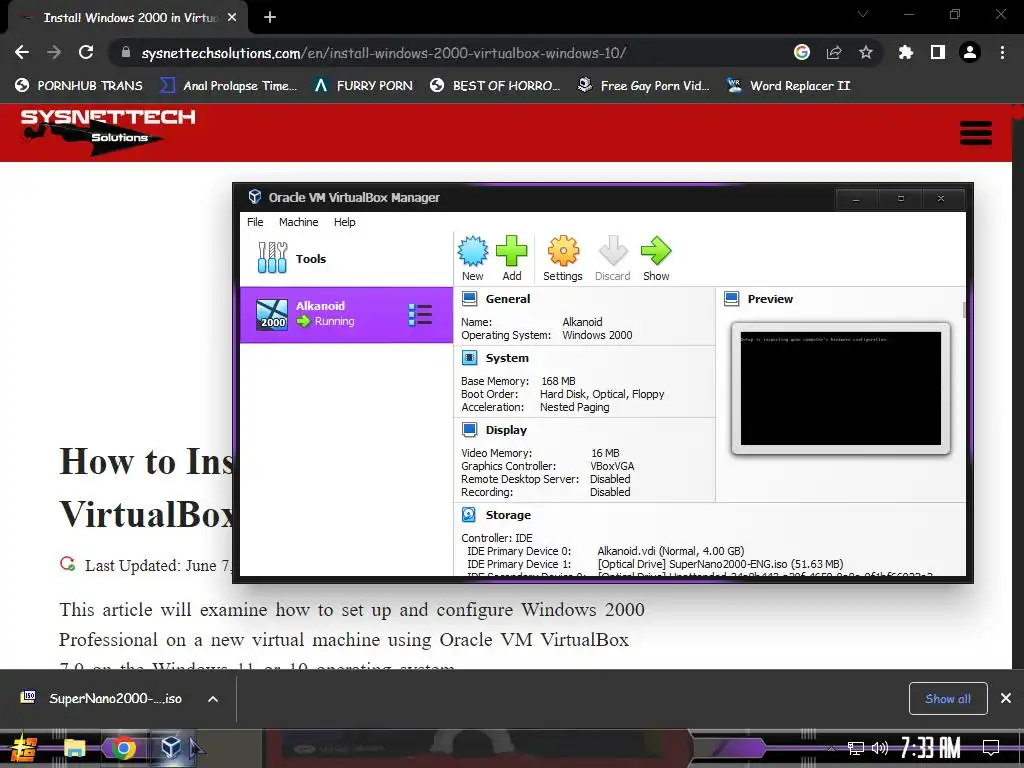
Task: Click the share page icon
Action: point(834,52)
